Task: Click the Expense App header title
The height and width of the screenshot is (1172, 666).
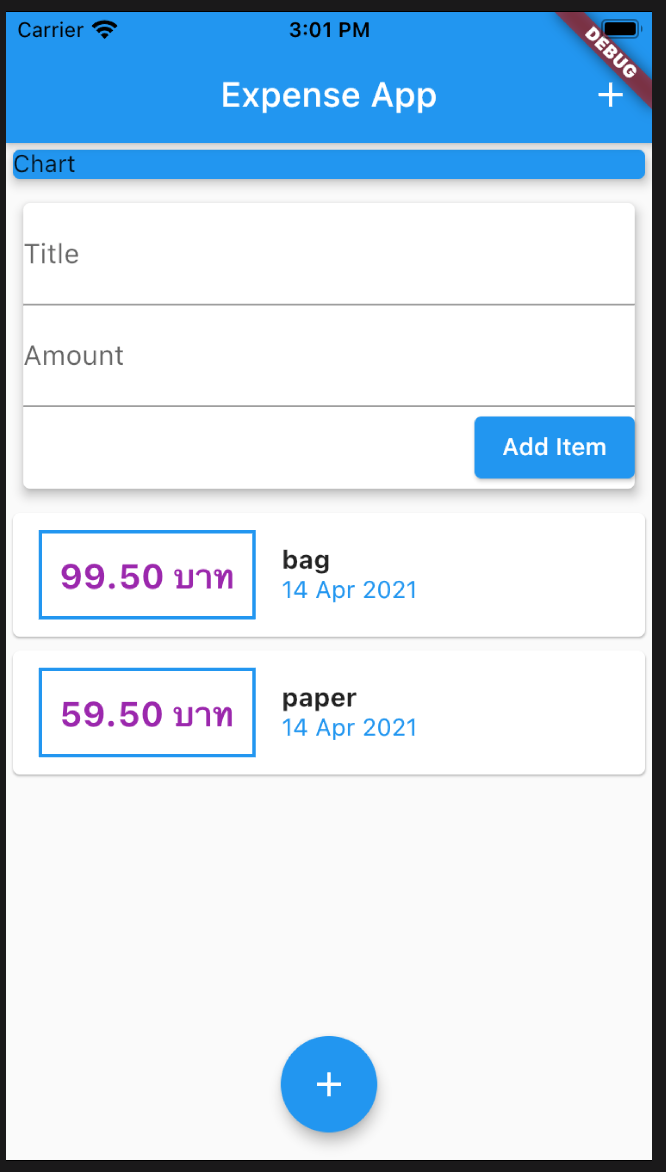Action: point(328,95)
